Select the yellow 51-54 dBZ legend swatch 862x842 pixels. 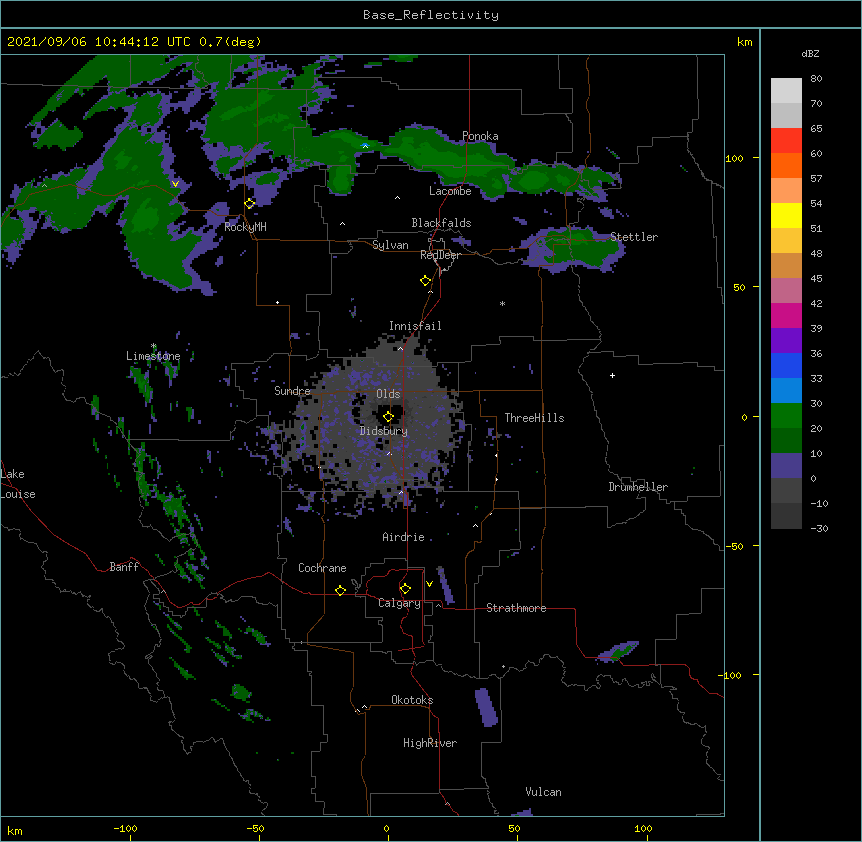[x=786, y=215]
